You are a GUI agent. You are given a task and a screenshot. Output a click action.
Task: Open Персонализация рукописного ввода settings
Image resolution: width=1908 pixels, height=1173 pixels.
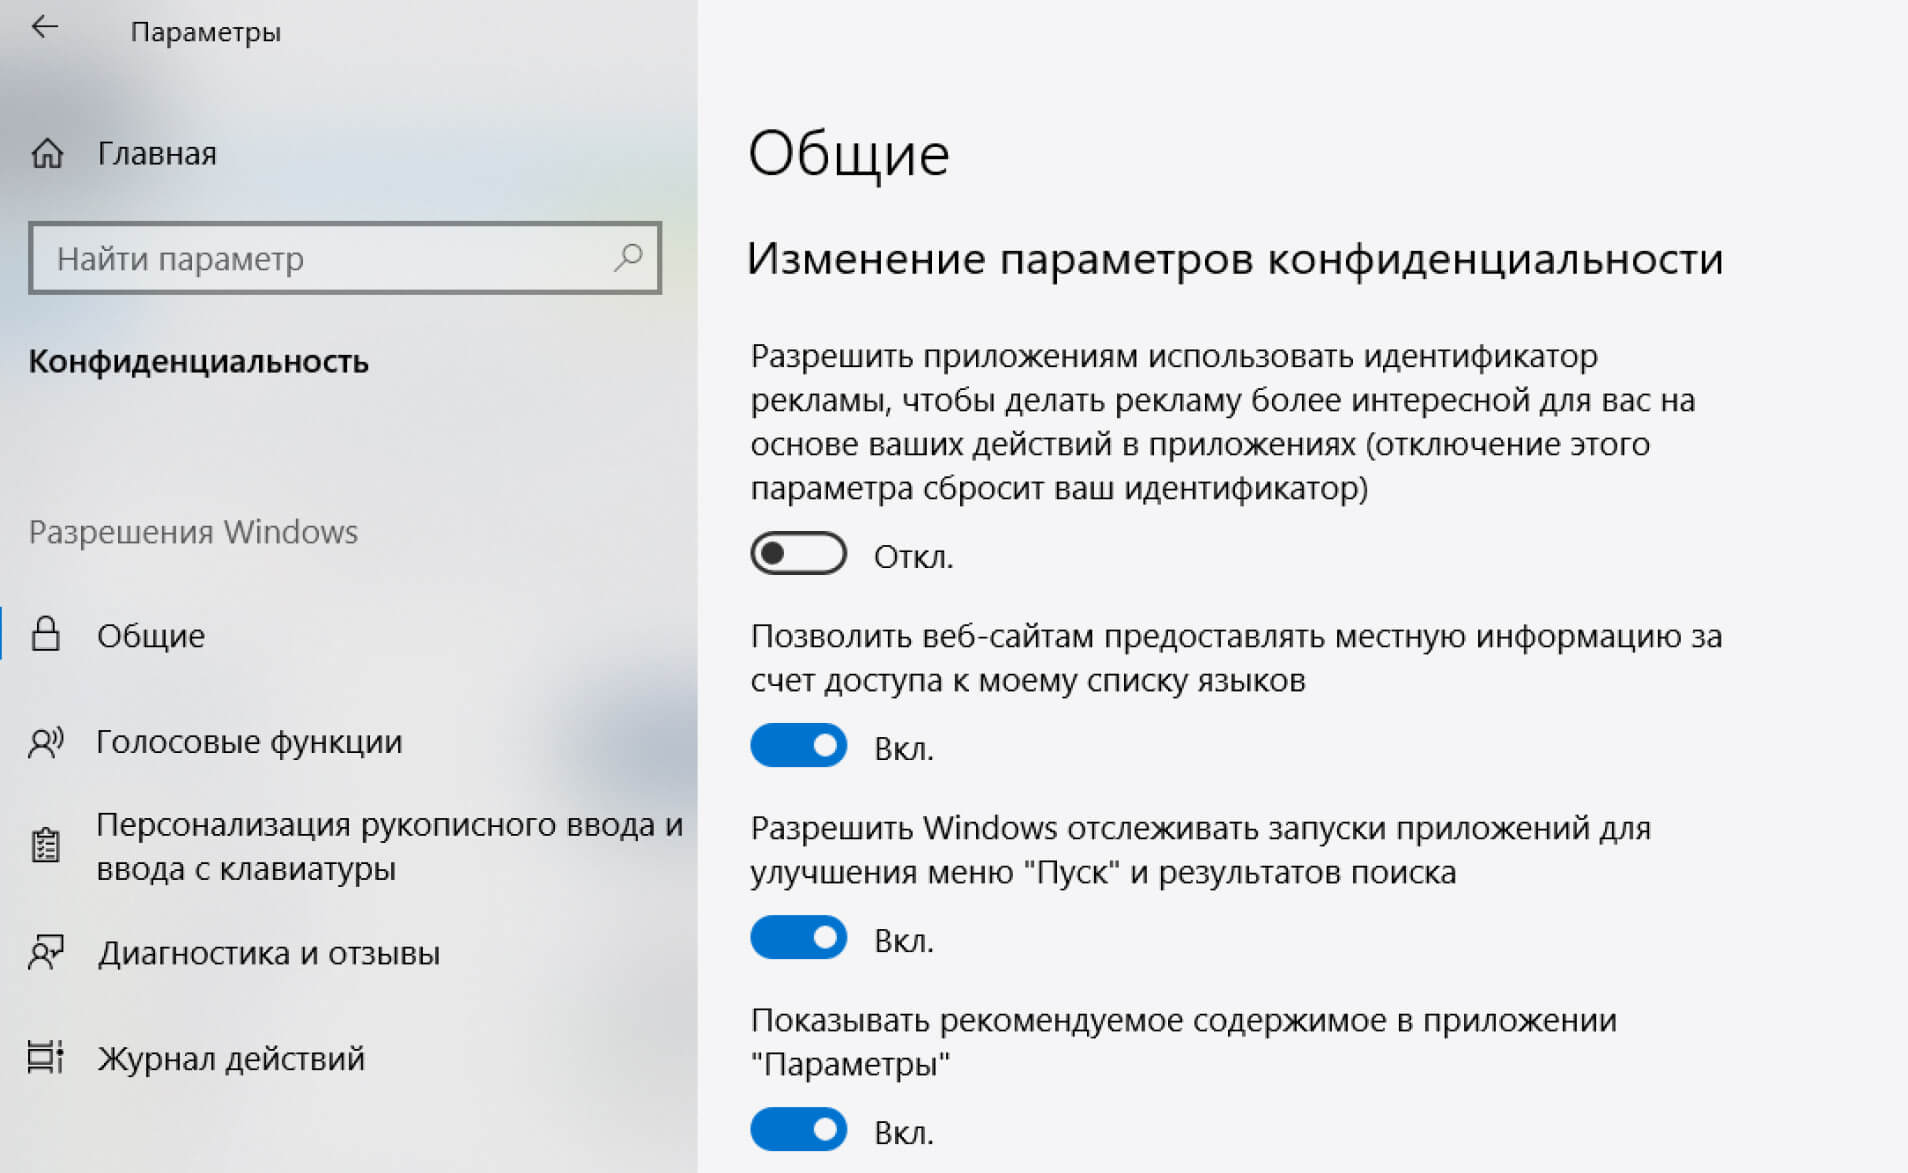coord(389,846)
